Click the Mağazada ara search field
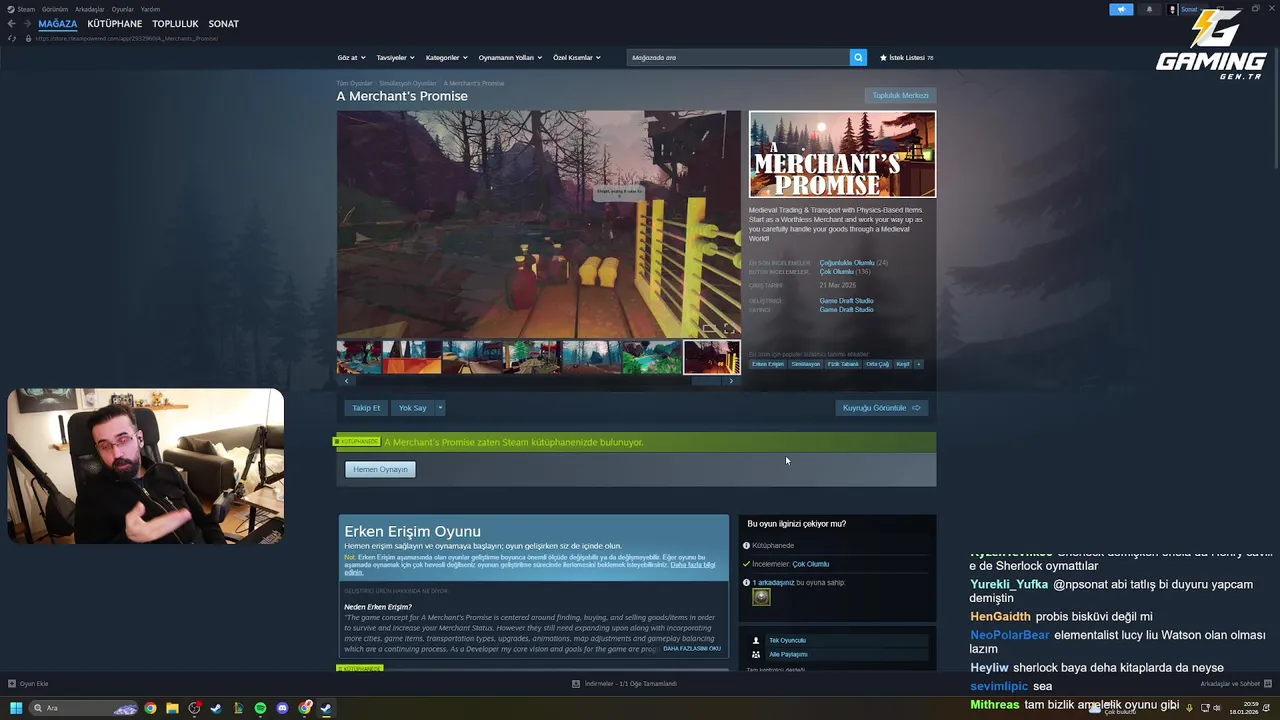 [738, 57]
